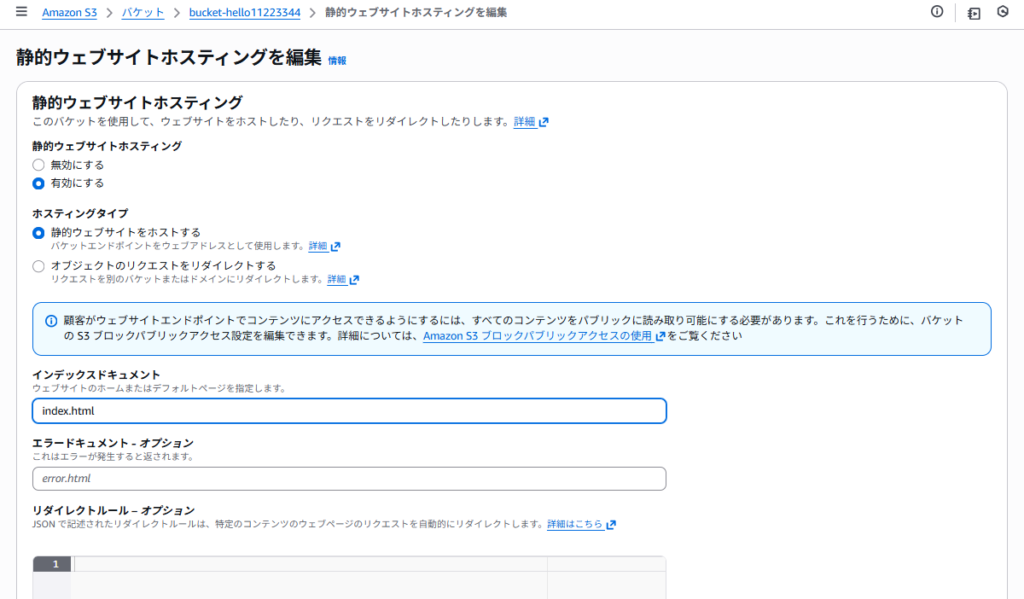Viewport: 1024px width, 599px height.
Task: Go to Amazon S3 breadcrumb
Action: [69, 13]
